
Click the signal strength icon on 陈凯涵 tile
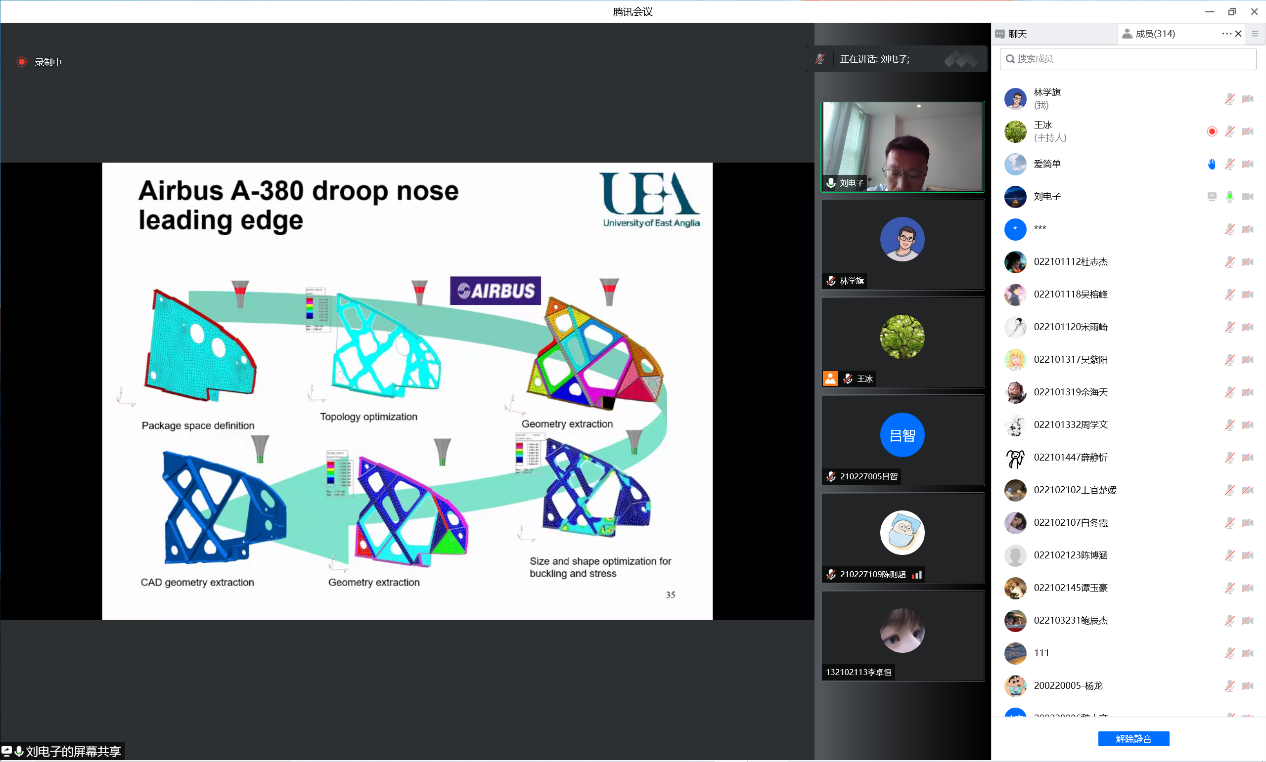pos(917,575)
